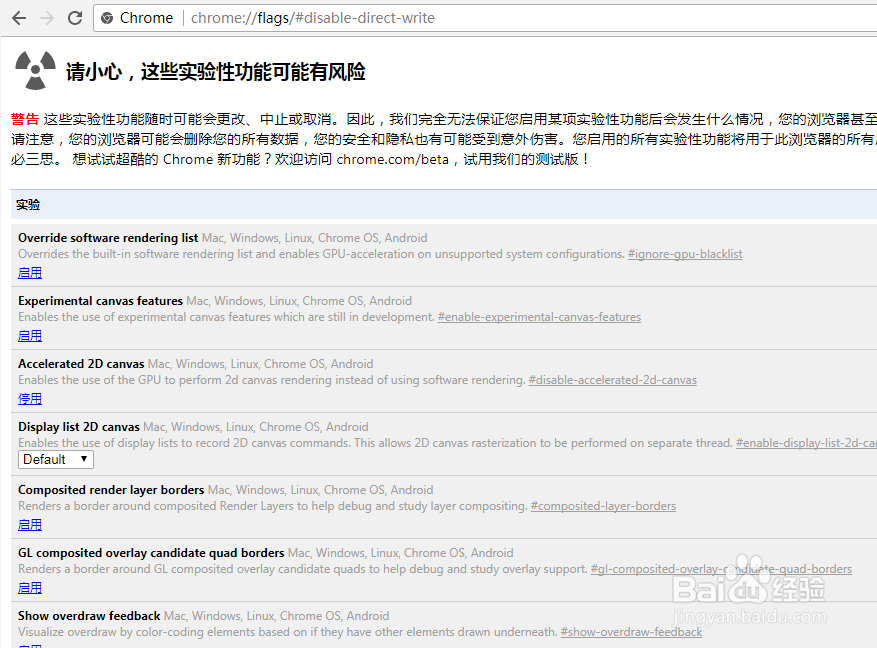Click the 'Override software rendering list' title
Viewport: 877px width, 648px height.
coord(108,238)
